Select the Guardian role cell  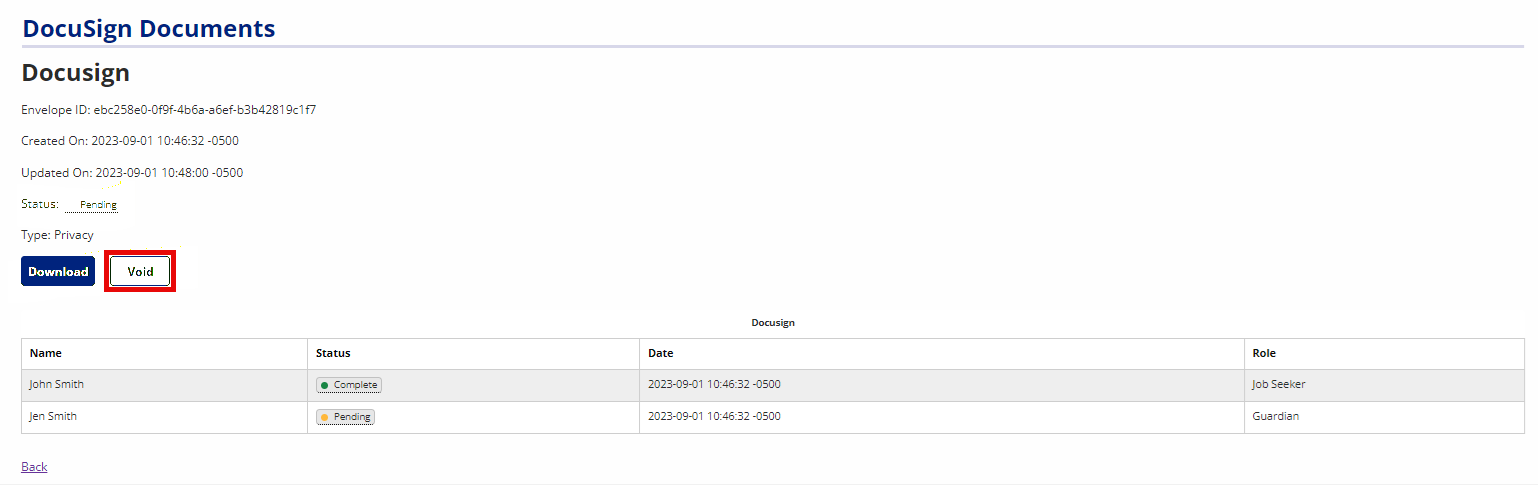(x=1384, y=417)
